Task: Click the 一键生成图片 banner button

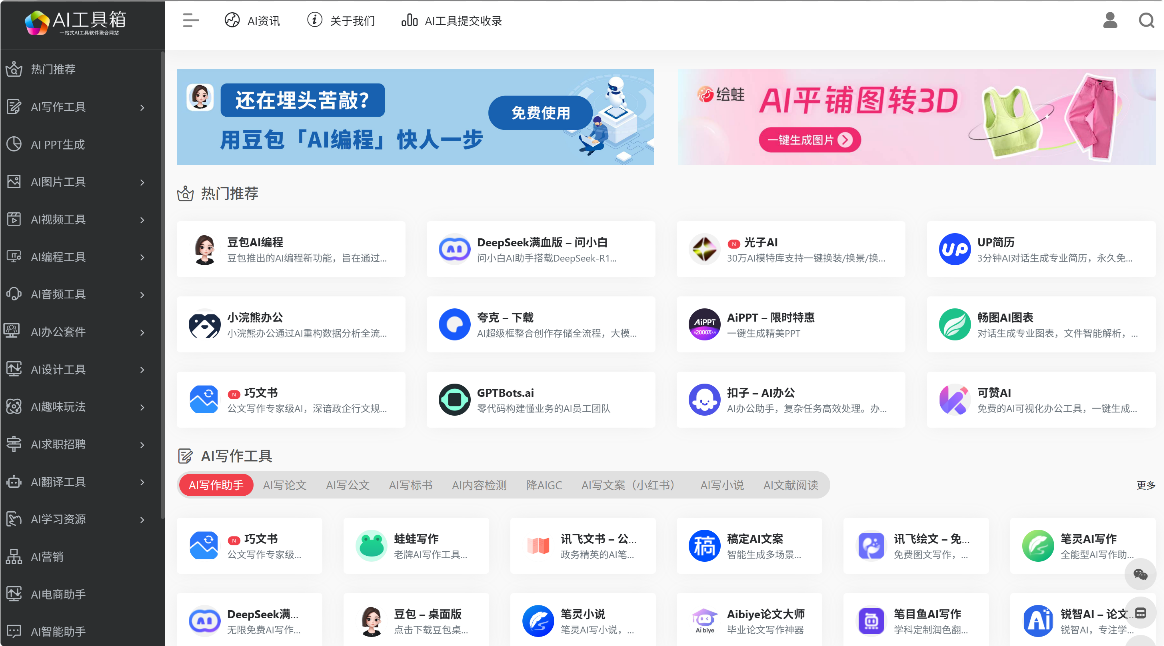Action: pos(809,140)
